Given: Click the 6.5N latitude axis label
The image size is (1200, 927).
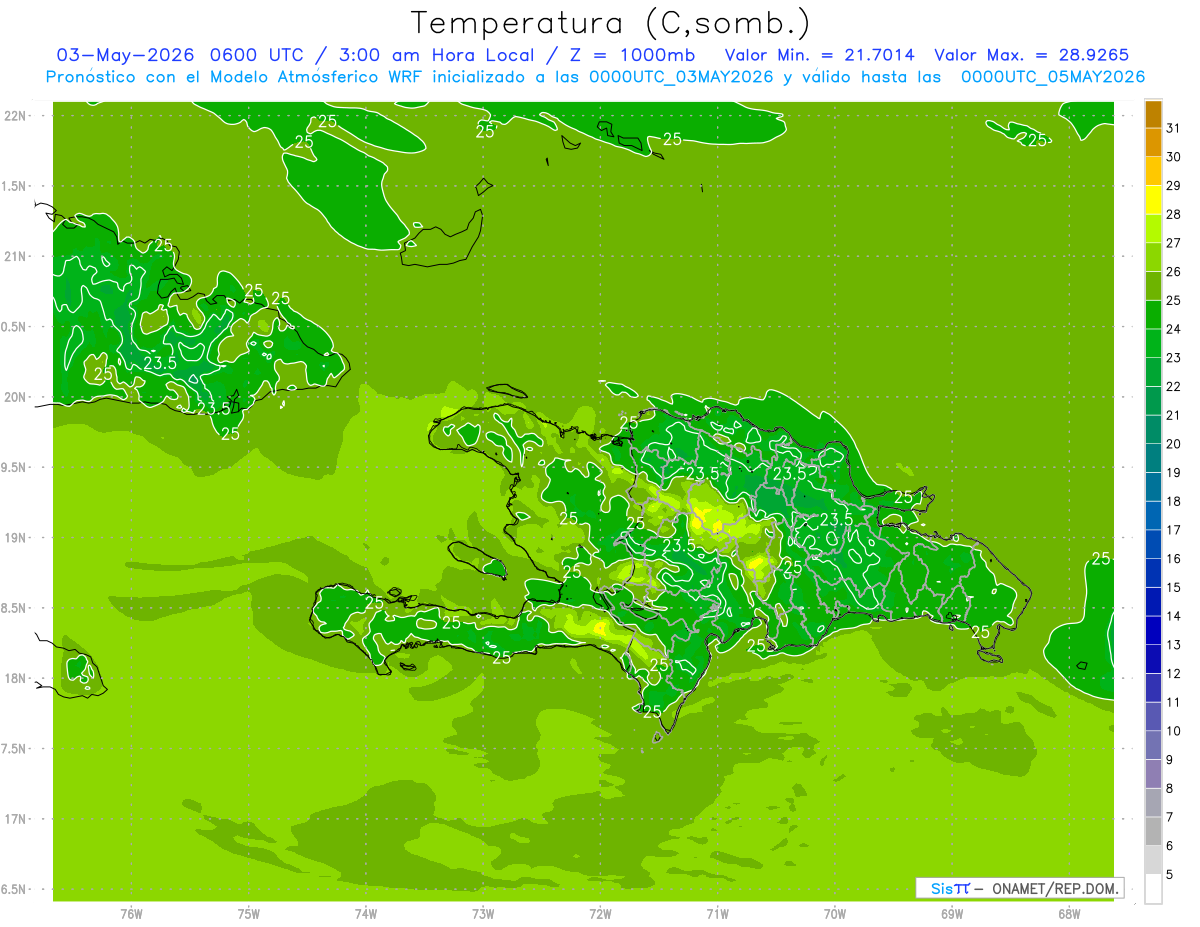Looking at the screenshot, I should [x=15, y=889].
